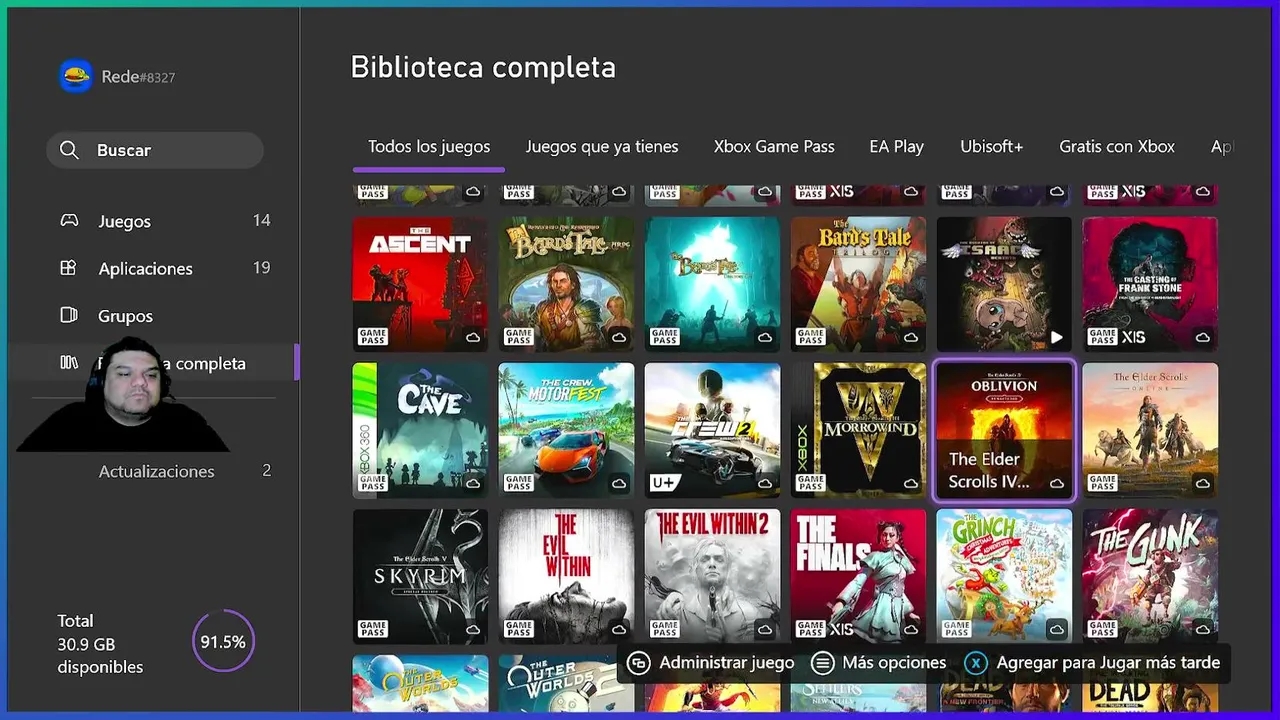The height and width of the screenshot is (720, 1280).
Task: Click Más opciones button
Action: pyautogui.click(x=878, y=663)
